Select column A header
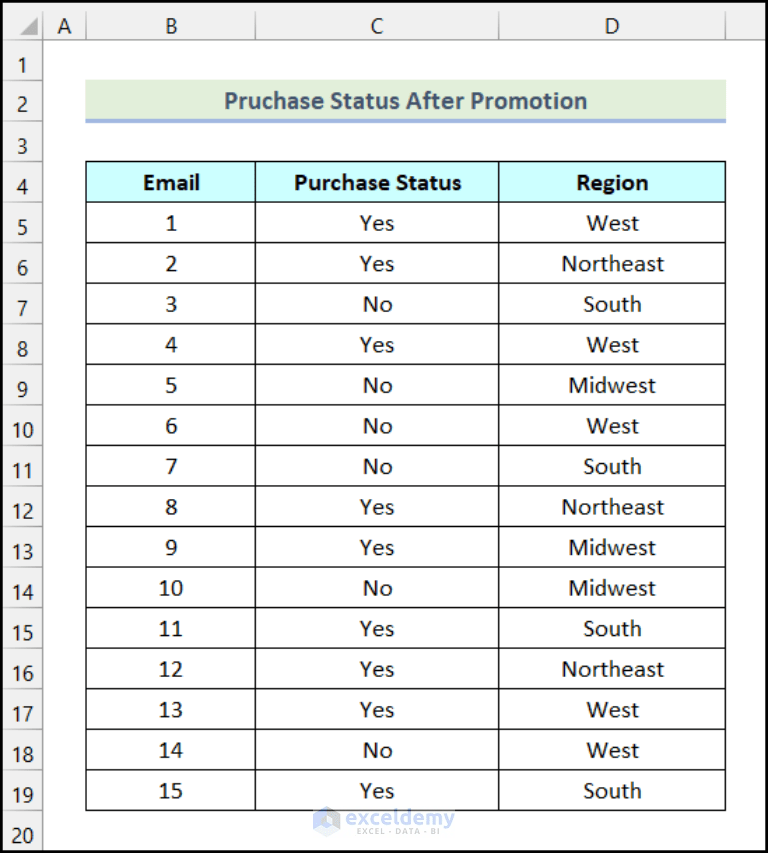This screenshot has width=768, height=853. point(64,25)
